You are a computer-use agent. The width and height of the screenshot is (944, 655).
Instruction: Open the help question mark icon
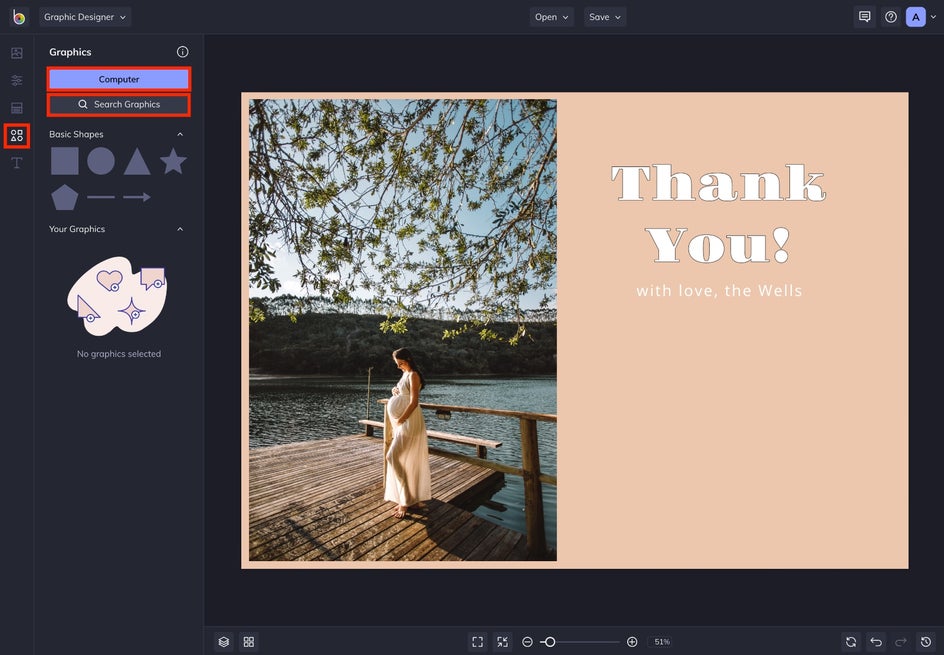pos(891,17)
